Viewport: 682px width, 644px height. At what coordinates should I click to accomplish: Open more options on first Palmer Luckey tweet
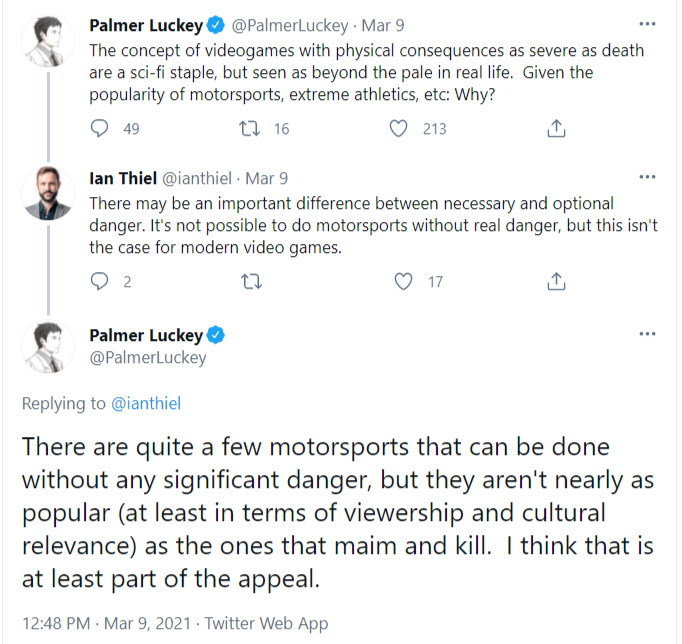(647, 23)
